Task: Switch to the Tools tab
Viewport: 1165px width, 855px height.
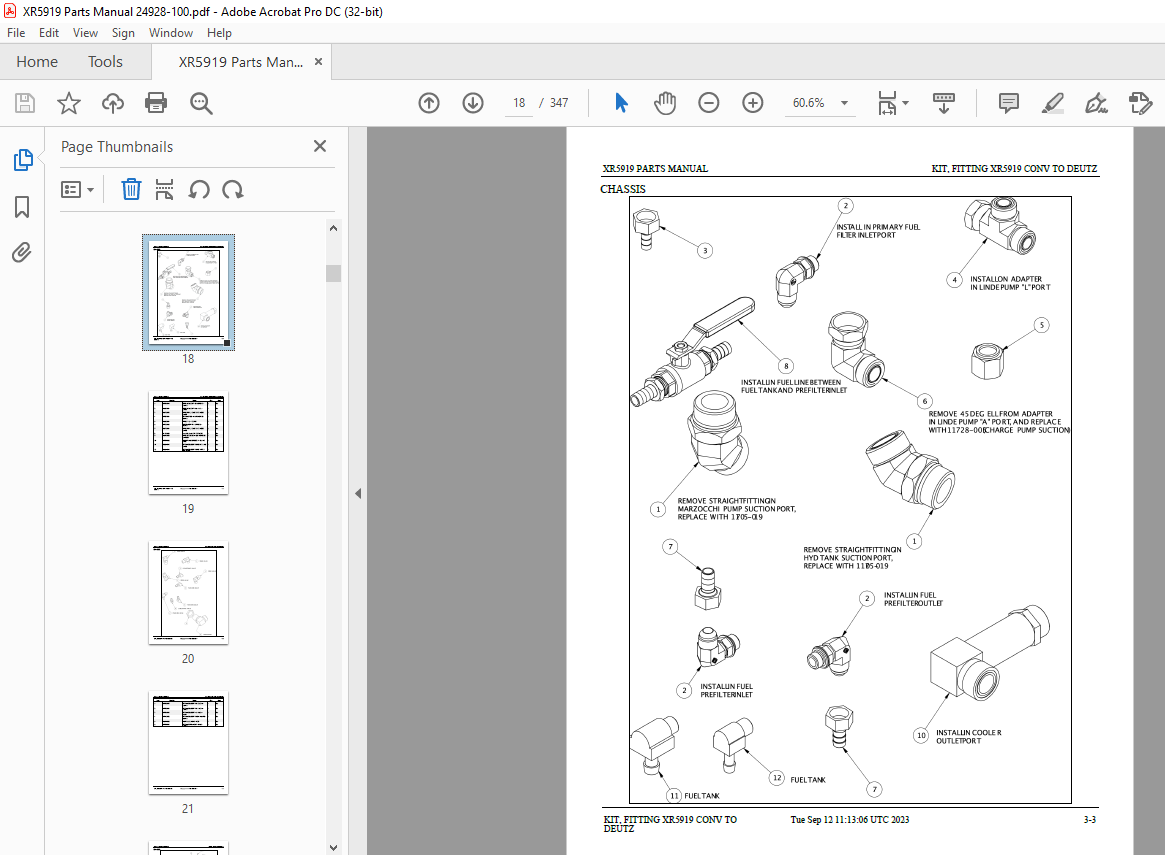Action: [106, 62]
